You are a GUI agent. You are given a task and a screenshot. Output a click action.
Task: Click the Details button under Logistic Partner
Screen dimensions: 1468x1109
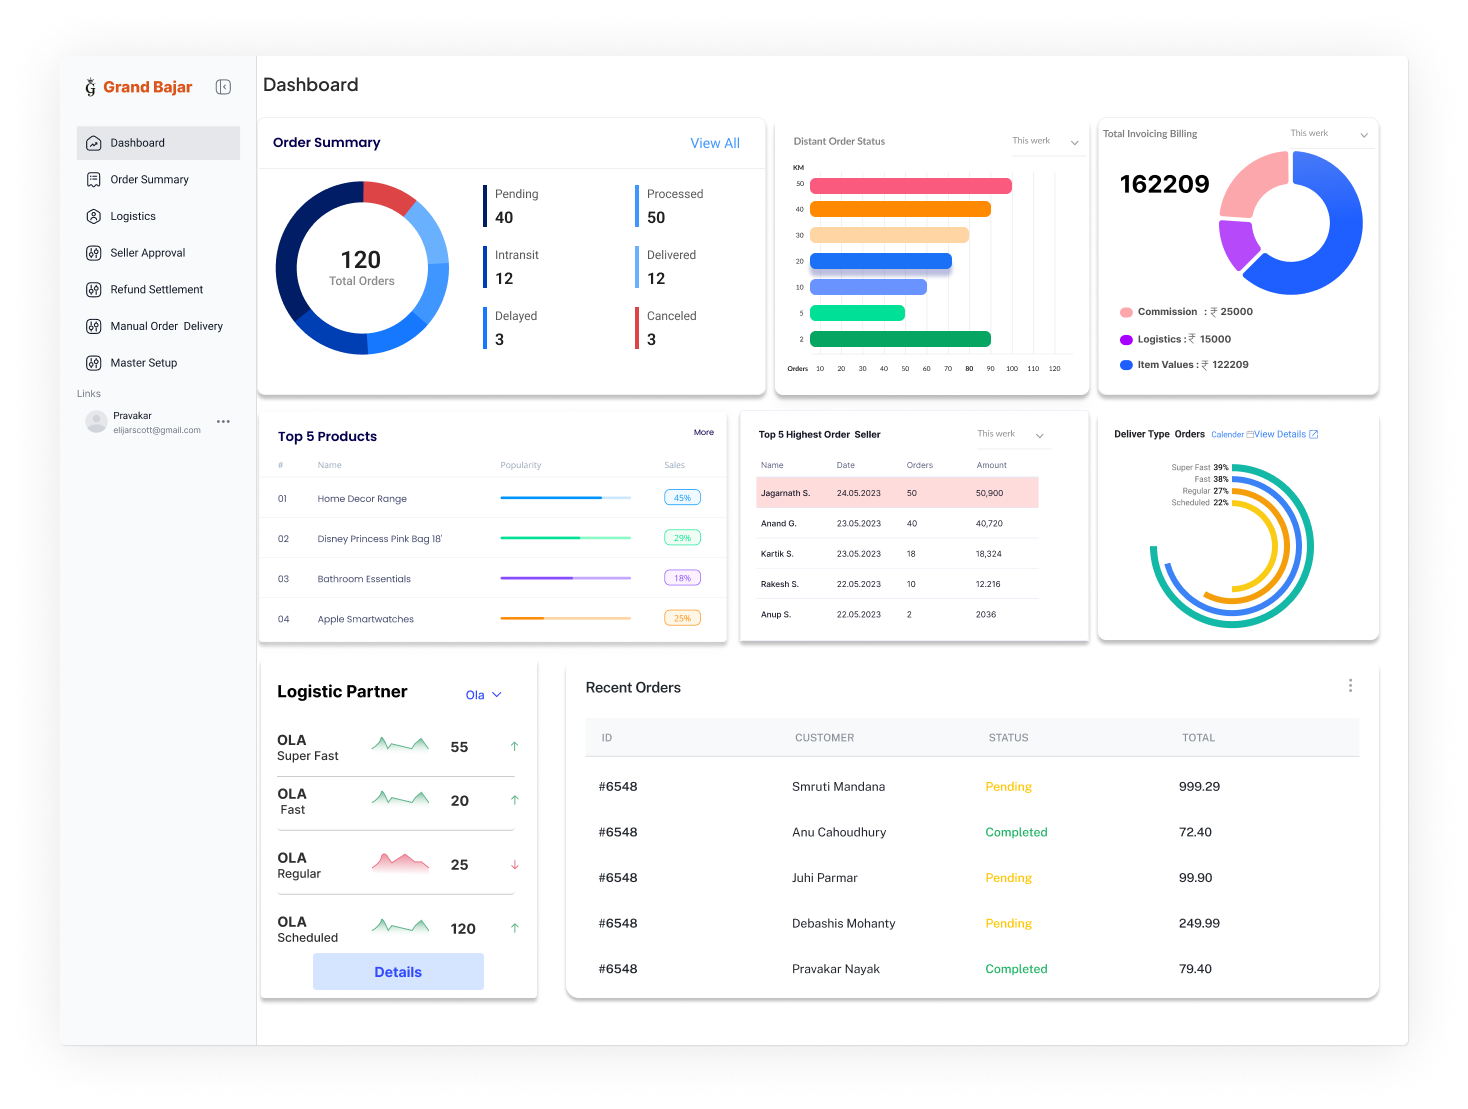tap(398, 972)
